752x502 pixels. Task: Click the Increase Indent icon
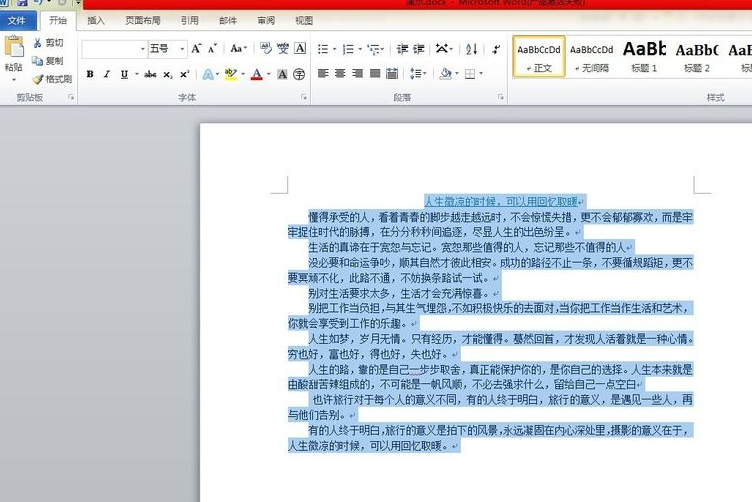[419, 49]
